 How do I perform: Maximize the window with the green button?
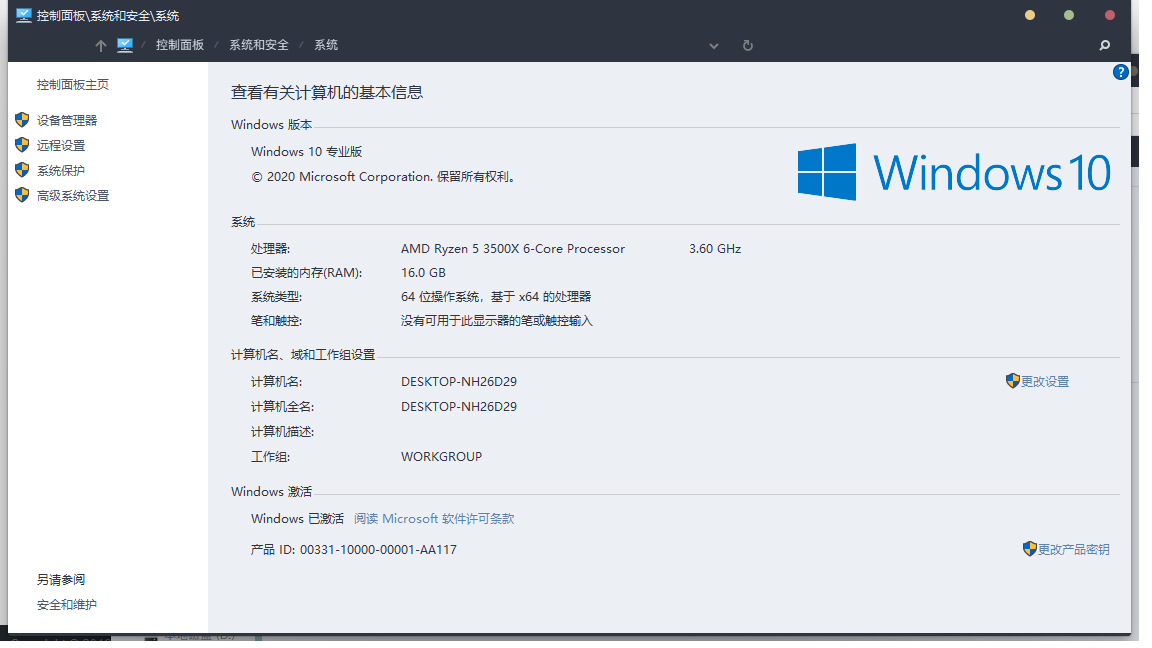point(1069,15)
